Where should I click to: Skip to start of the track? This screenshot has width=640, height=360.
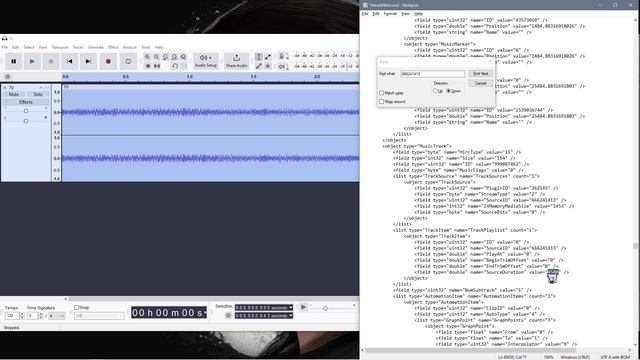point(69,61)
